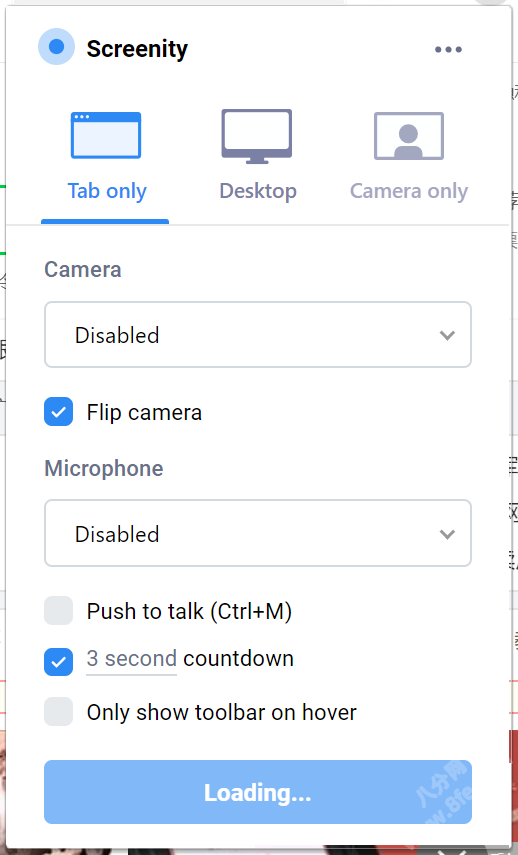Select the Tab only browser window icon
The image size is (518, 855).
tap(106, 135)
